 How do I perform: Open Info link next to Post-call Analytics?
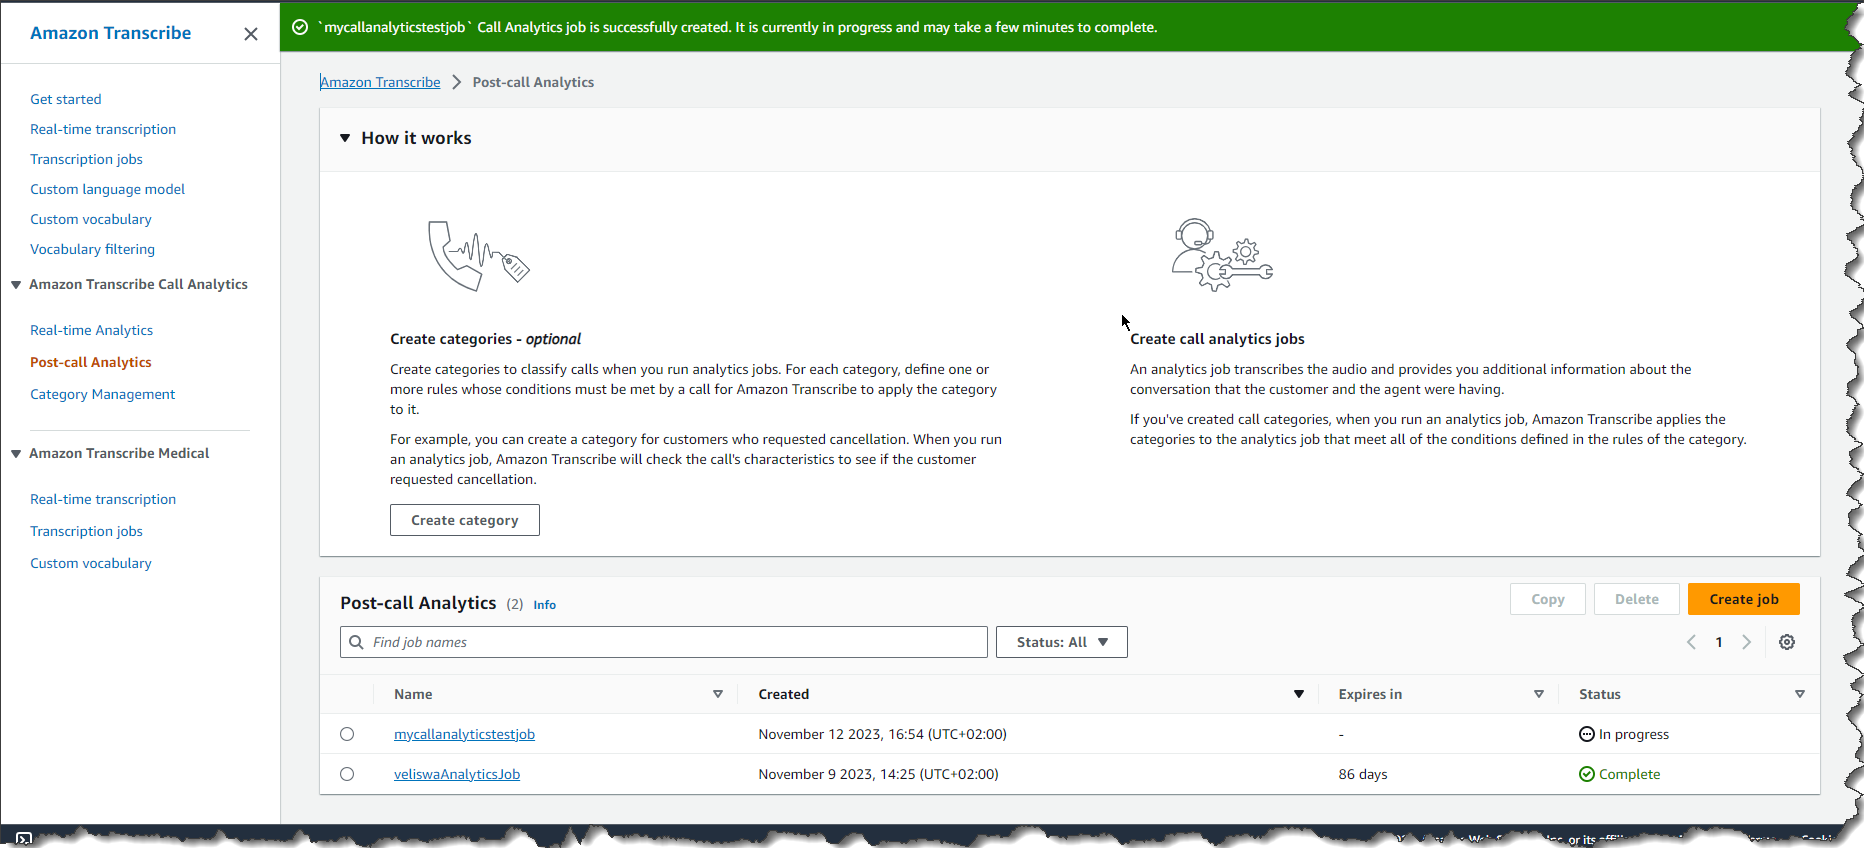click(x=544, y=605)
